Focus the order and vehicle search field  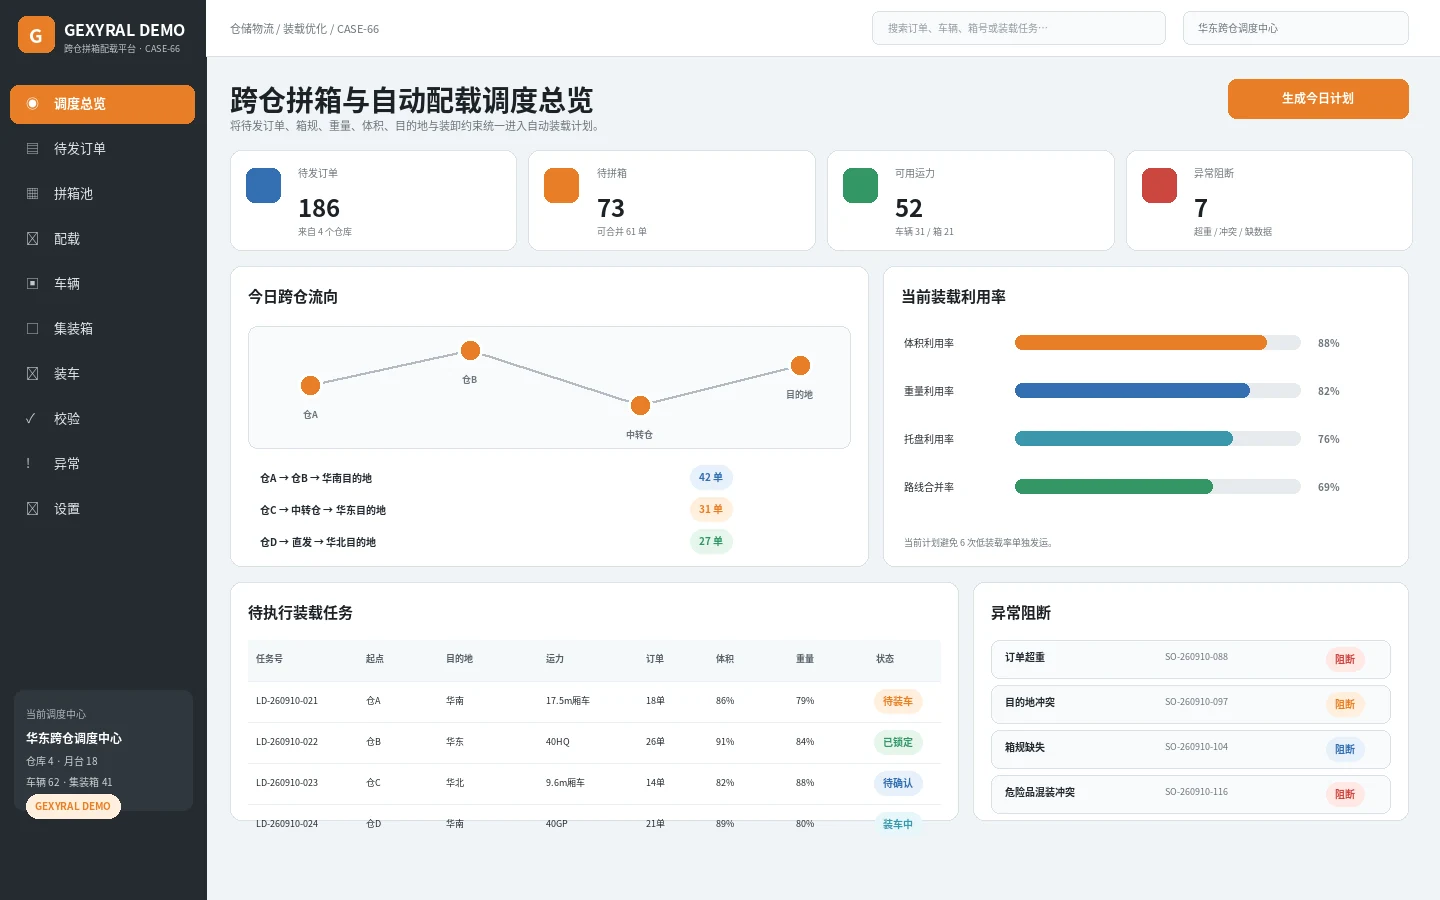pos(1019,28)
